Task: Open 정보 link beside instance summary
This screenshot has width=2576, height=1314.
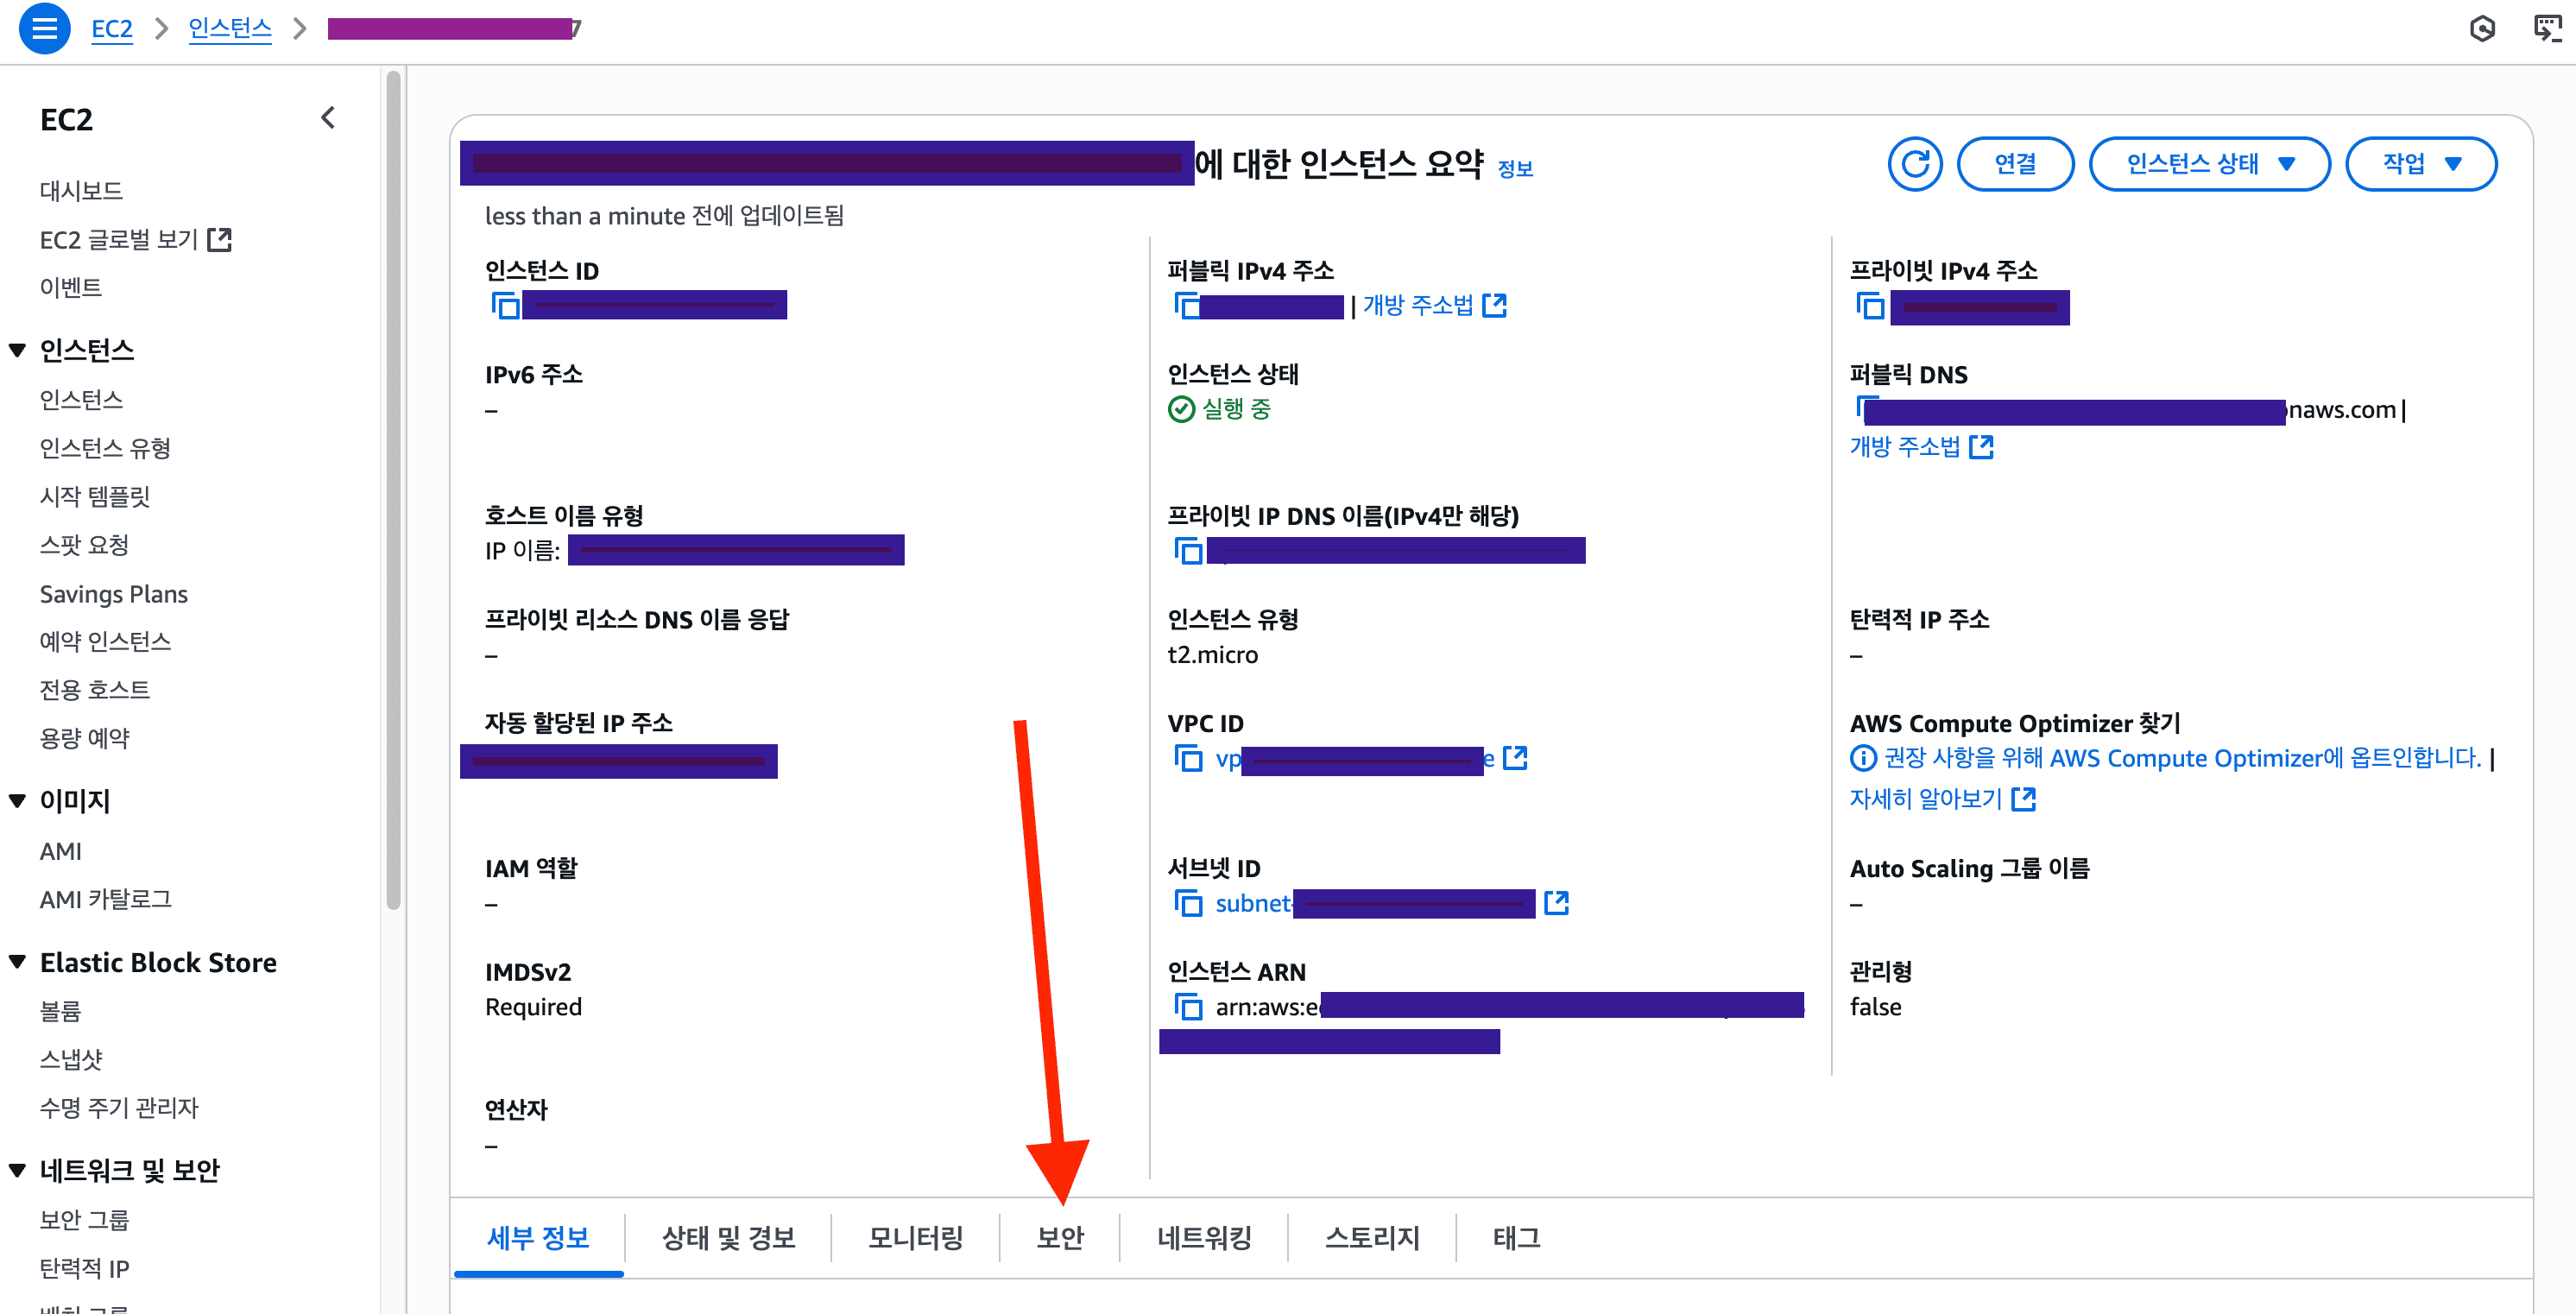Action: coord(1515,169)
